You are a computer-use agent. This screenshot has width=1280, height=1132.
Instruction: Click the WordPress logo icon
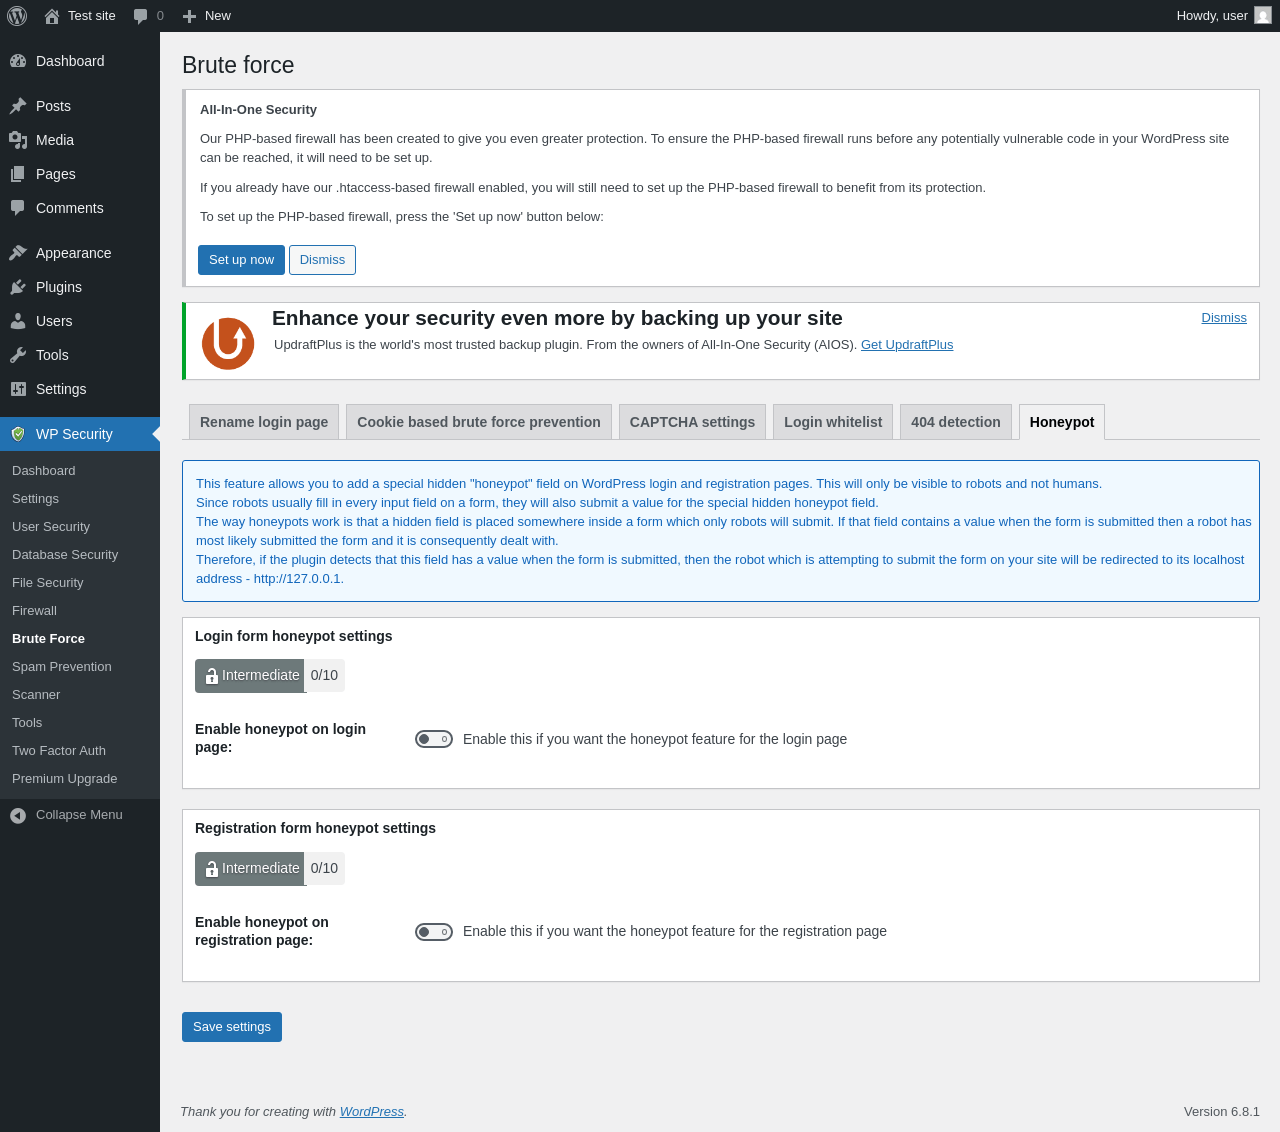pyautogui.click(x=17, y=16)
